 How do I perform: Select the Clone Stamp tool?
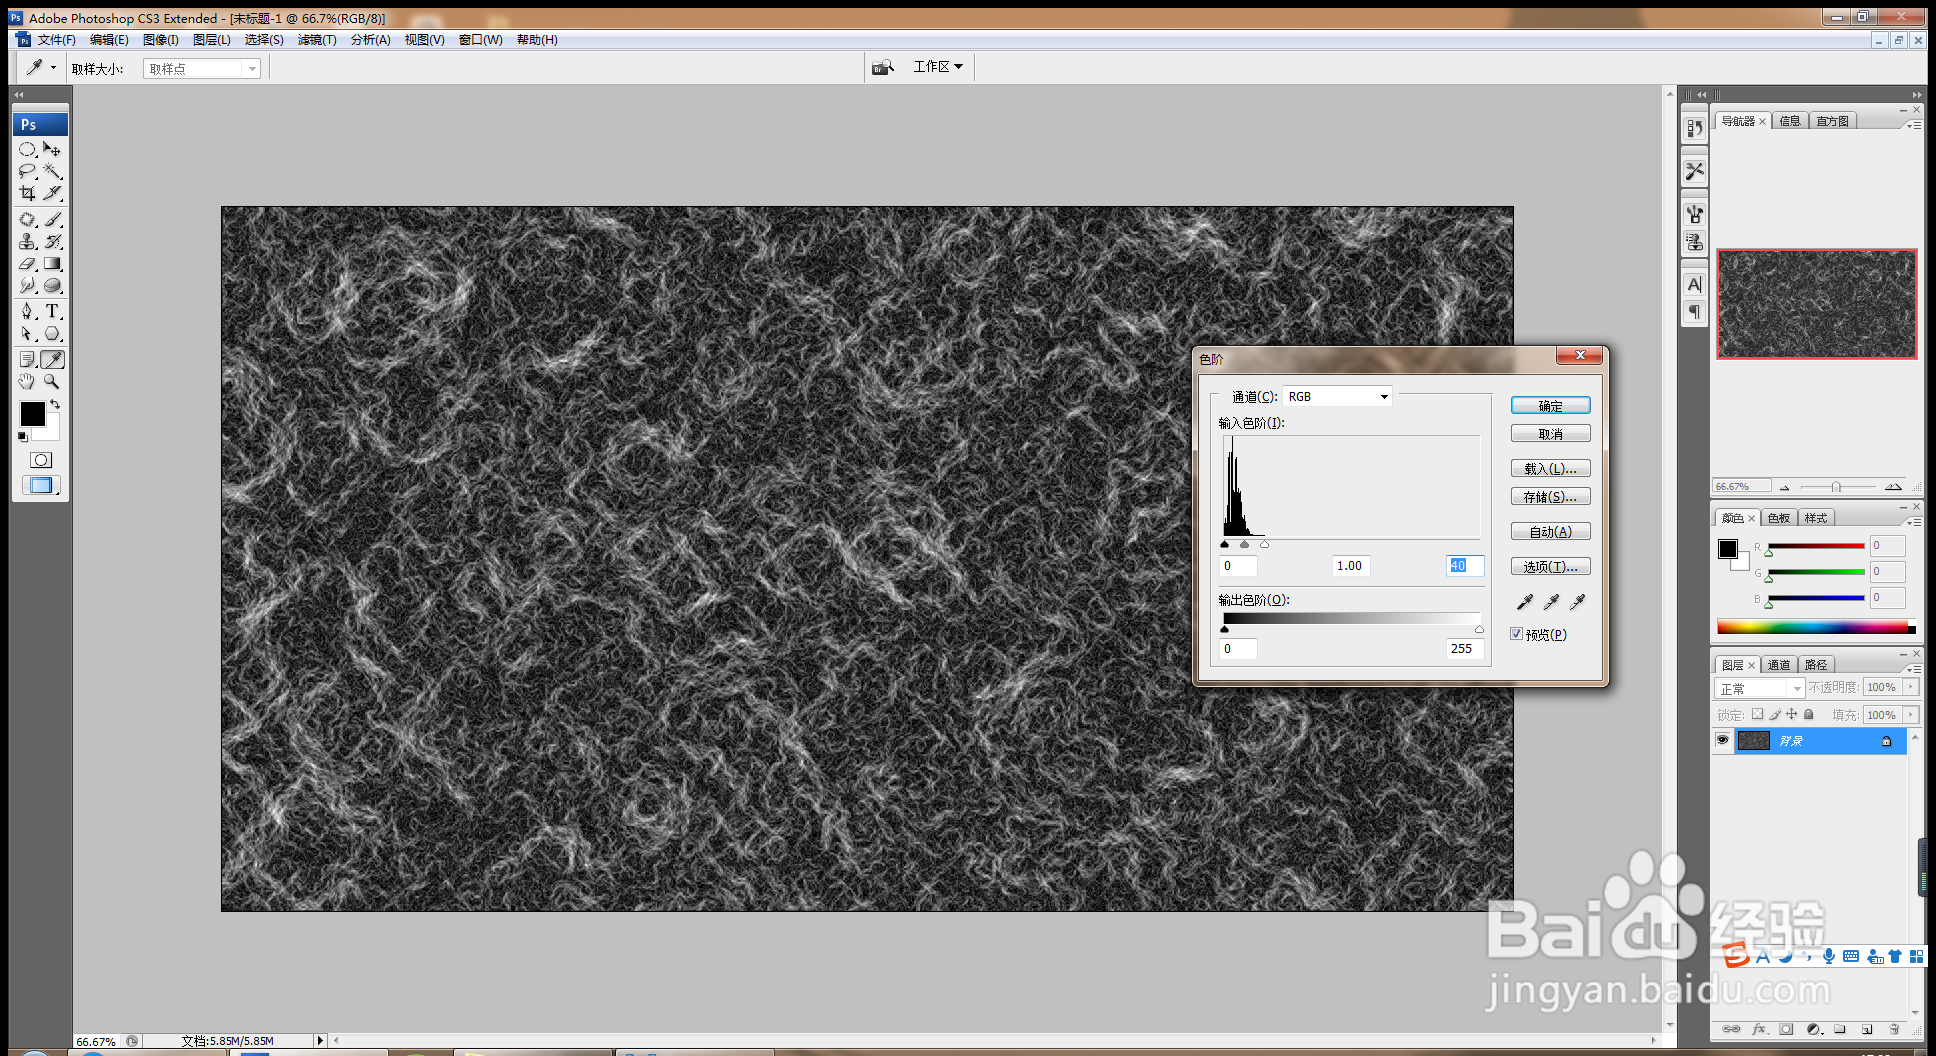tap(28, 241)
